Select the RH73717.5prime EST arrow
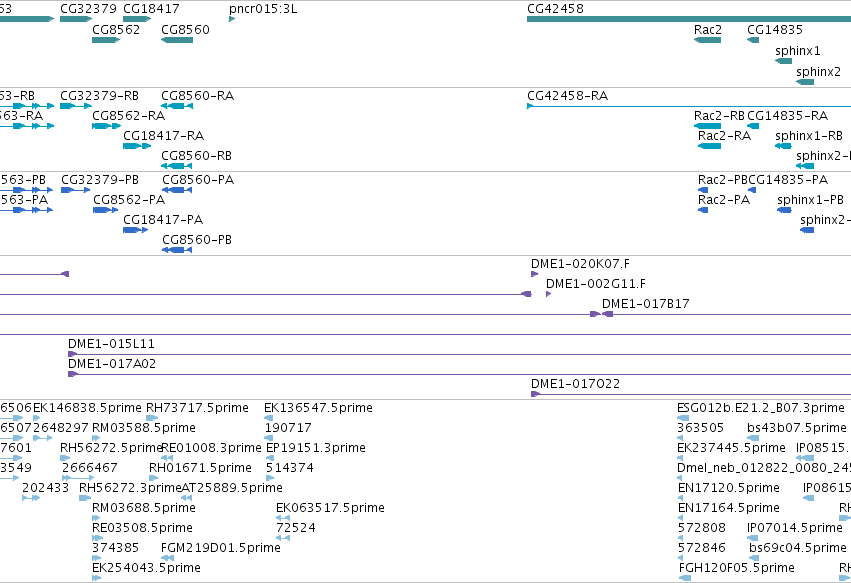851x583 pixels. [x=152, y=418]
